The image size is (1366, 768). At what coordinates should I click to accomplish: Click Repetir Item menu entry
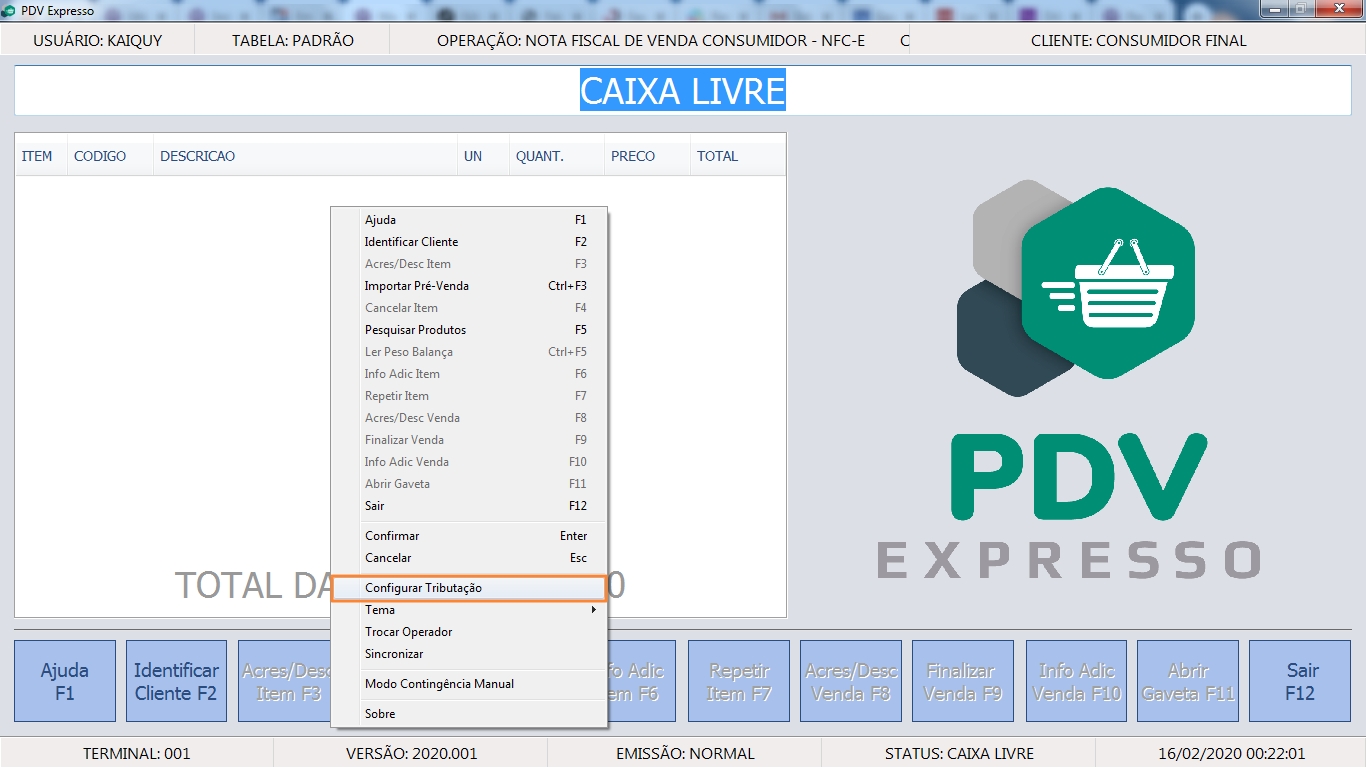[x=468, y=396]
